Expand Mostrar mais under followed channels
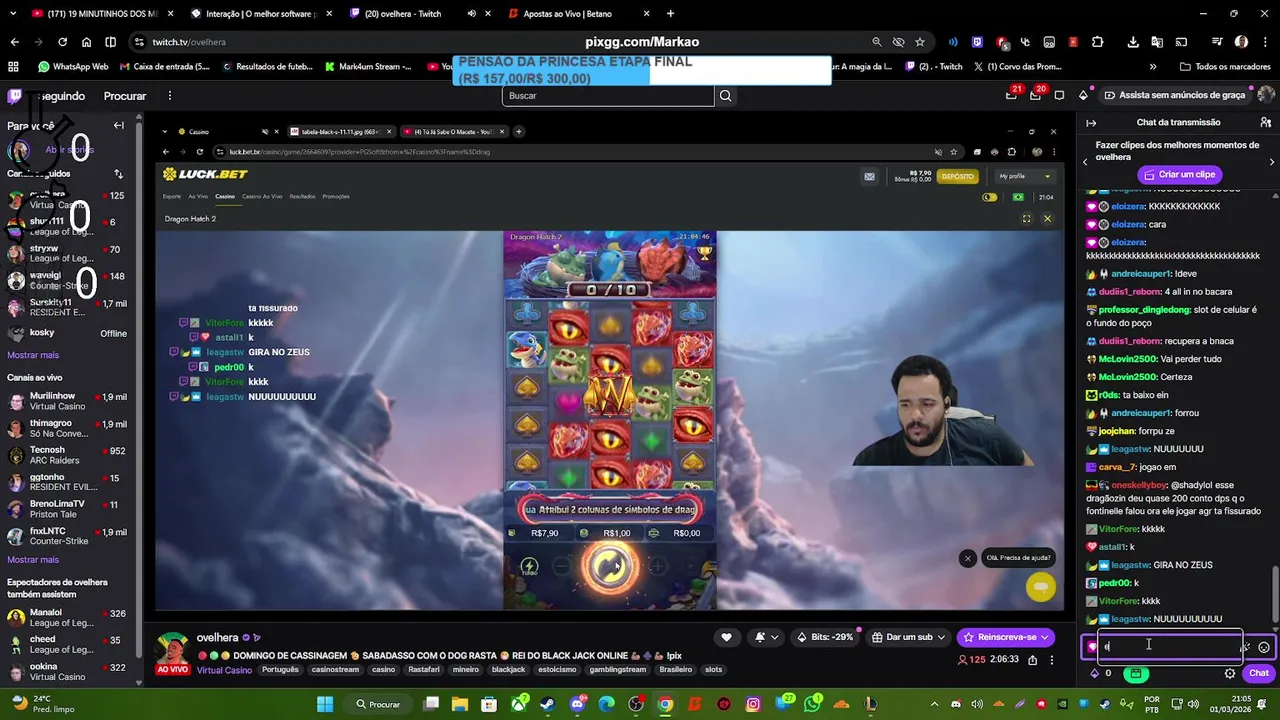1280x720 pixels. point(33,355)
